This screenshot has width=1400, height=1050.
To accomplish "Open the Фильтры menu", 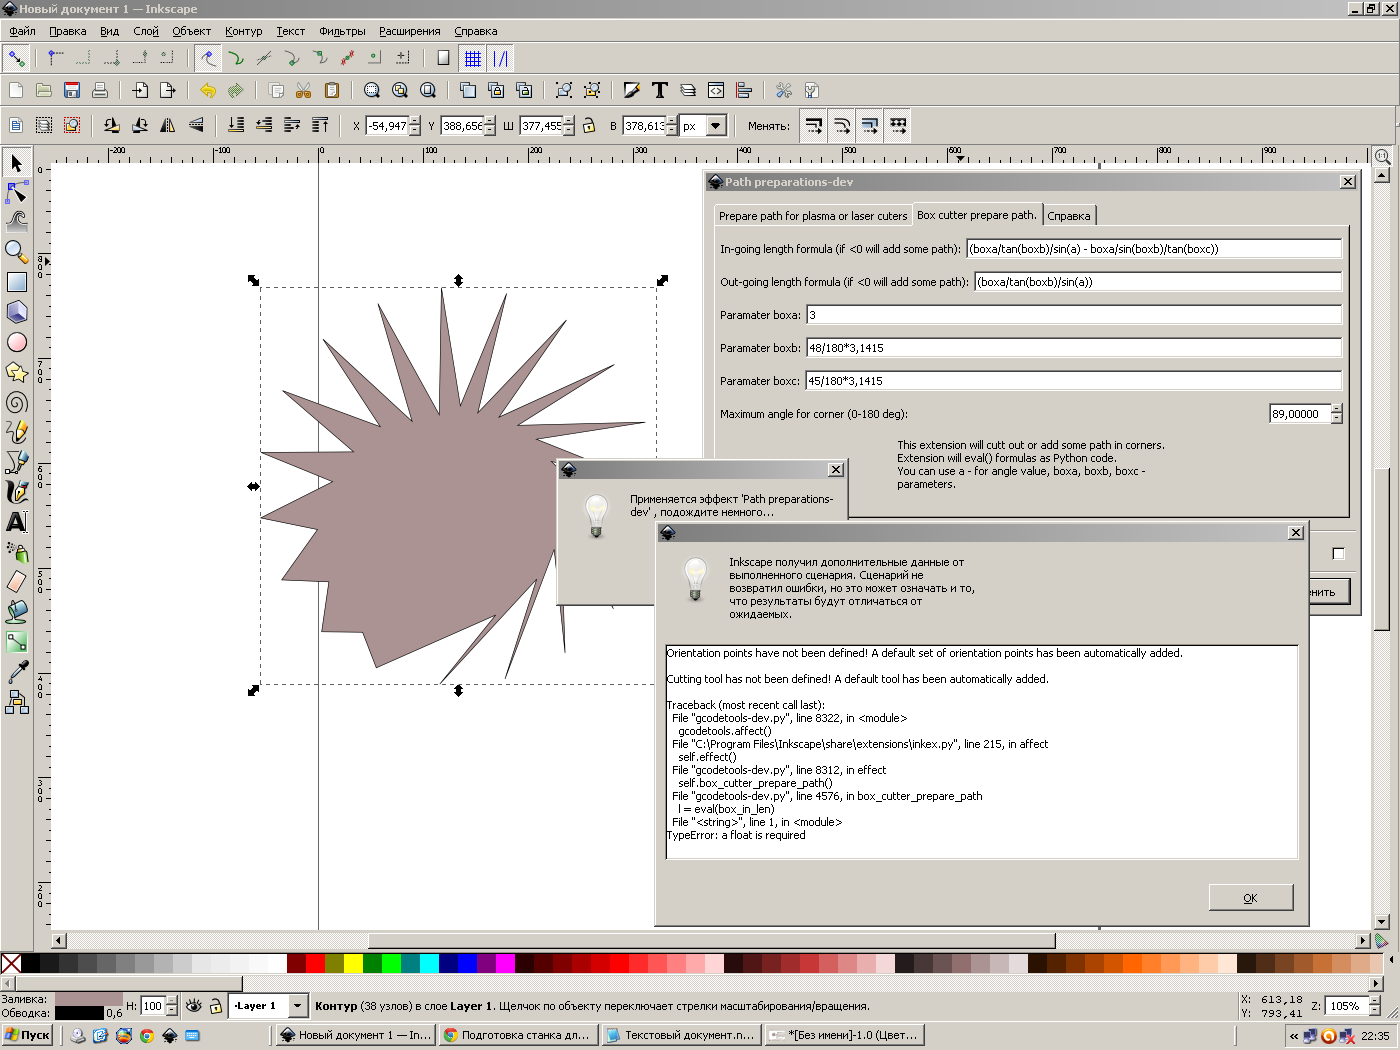I will point(342,31).
